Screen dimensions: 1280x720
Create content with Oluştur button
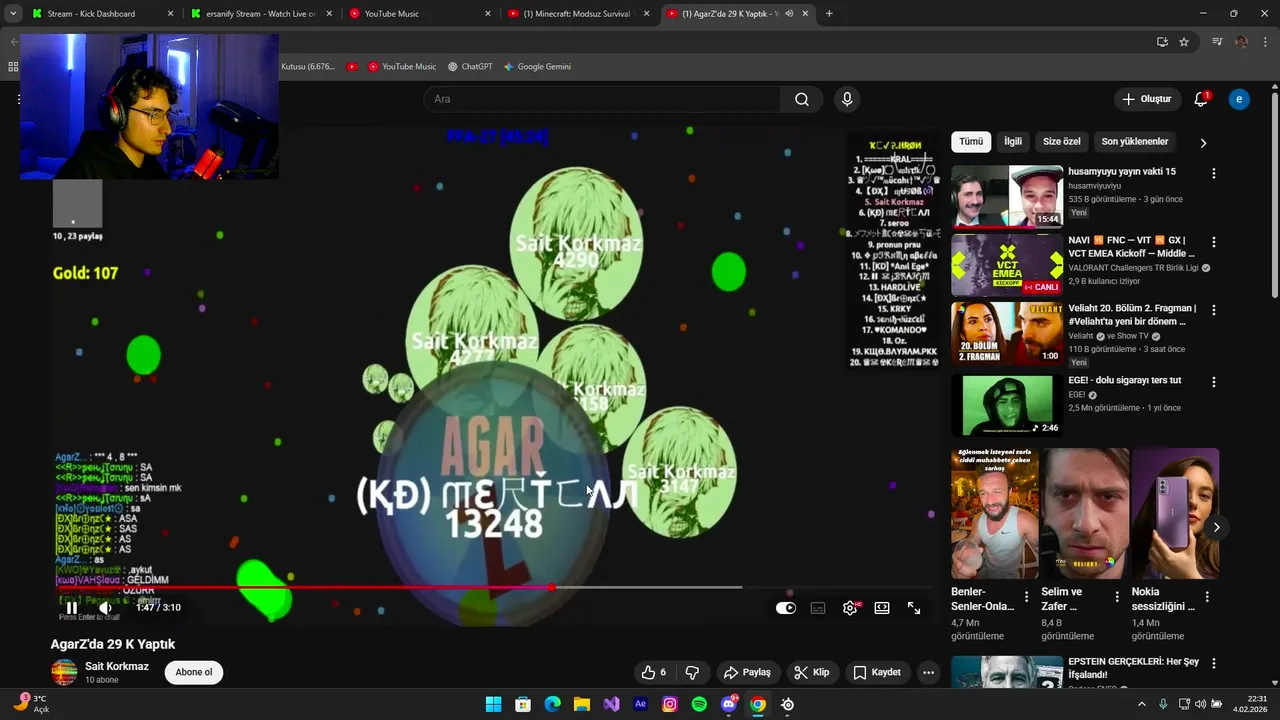(x=1146, y=99)
